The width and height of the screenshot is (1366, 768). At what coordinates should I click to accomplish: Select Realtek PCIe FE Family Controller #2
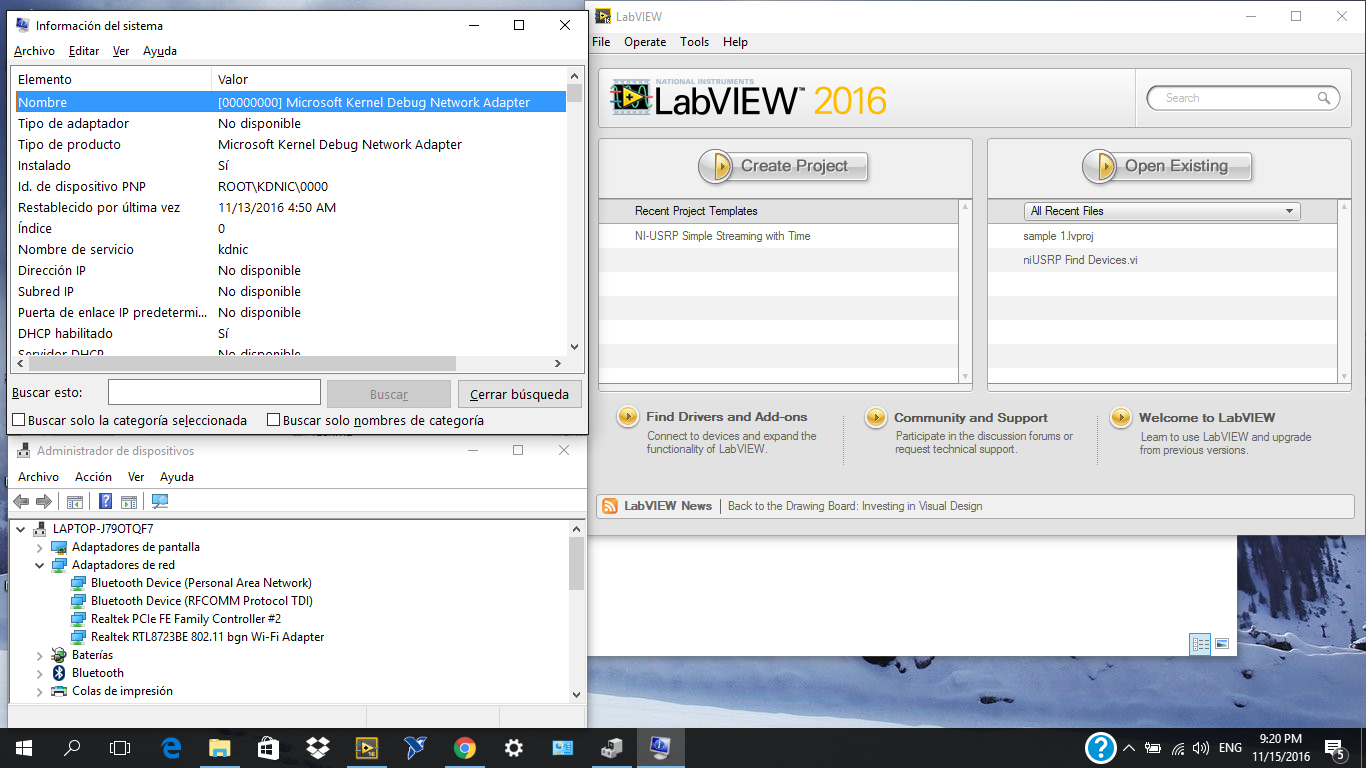pyautogui.click(x=186, y=619)
